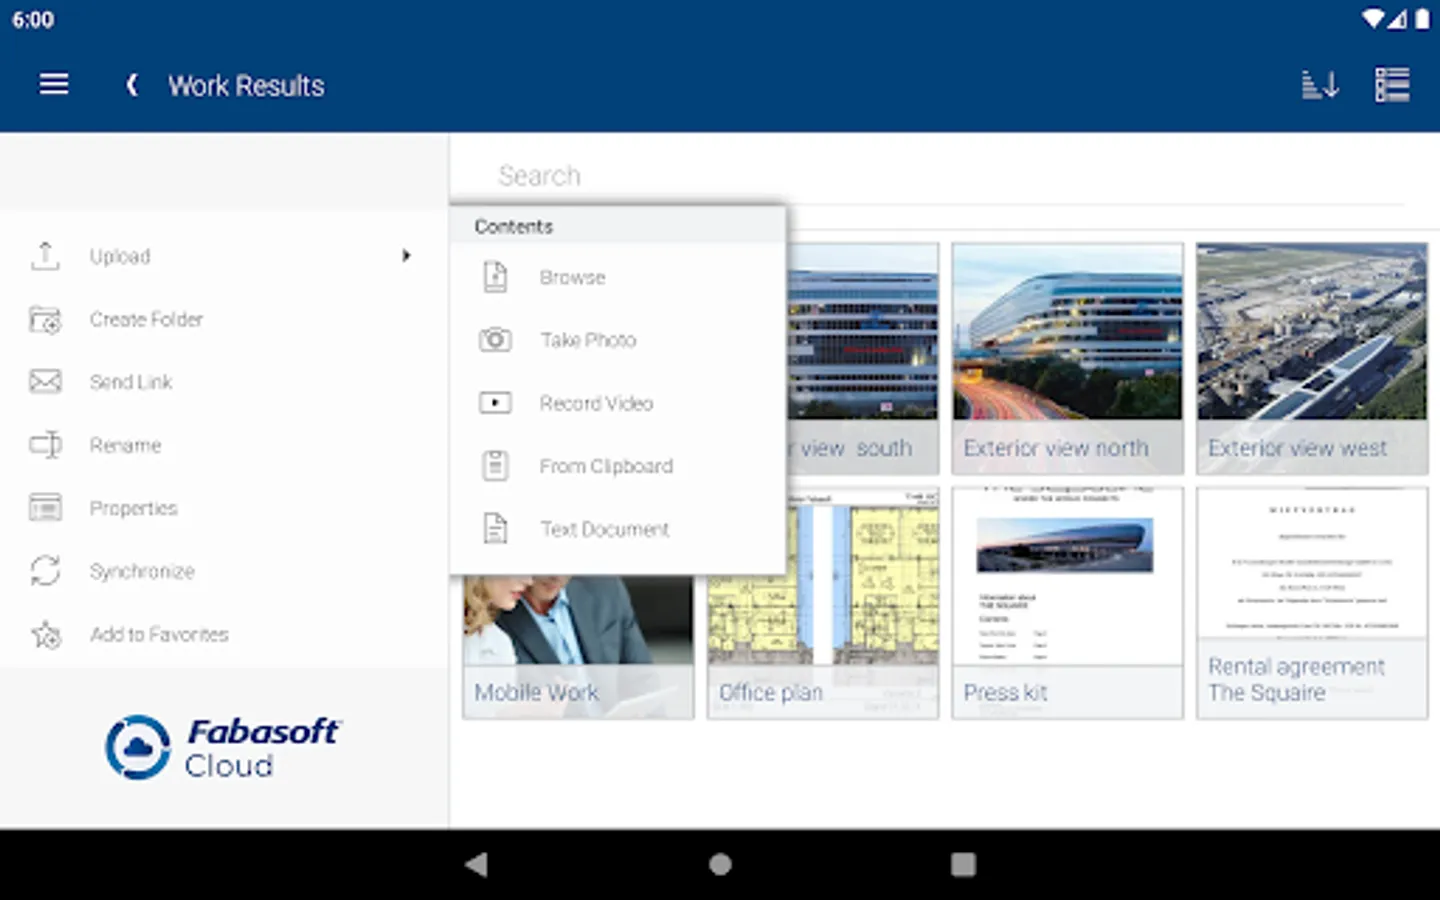Tap the Android home button
Image resolution: width=1440 pixels, height=900 pixels.
pyautogui.click(x=720, y=864)
